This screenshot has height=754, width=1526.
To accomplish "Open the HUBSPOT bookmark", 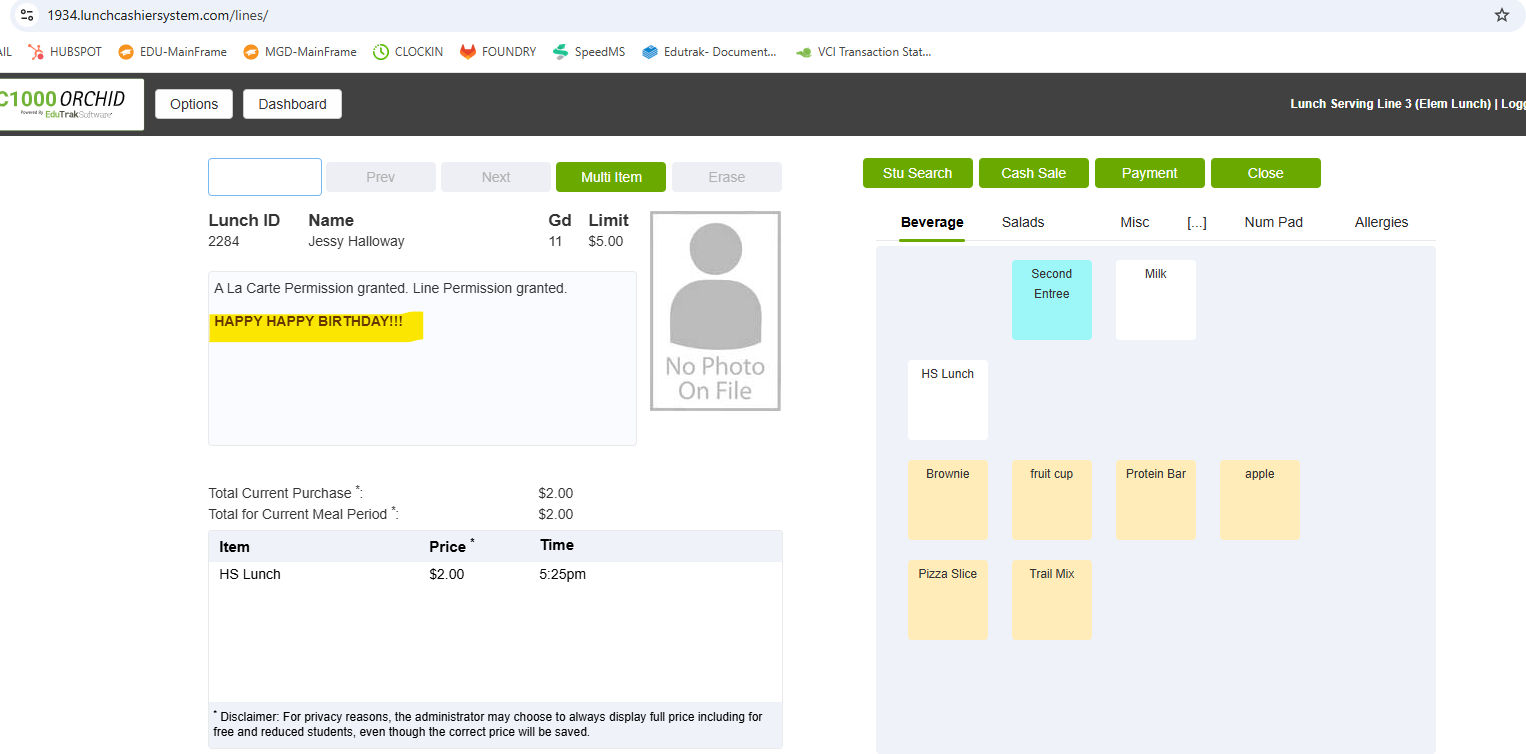I will click(65, 52).
